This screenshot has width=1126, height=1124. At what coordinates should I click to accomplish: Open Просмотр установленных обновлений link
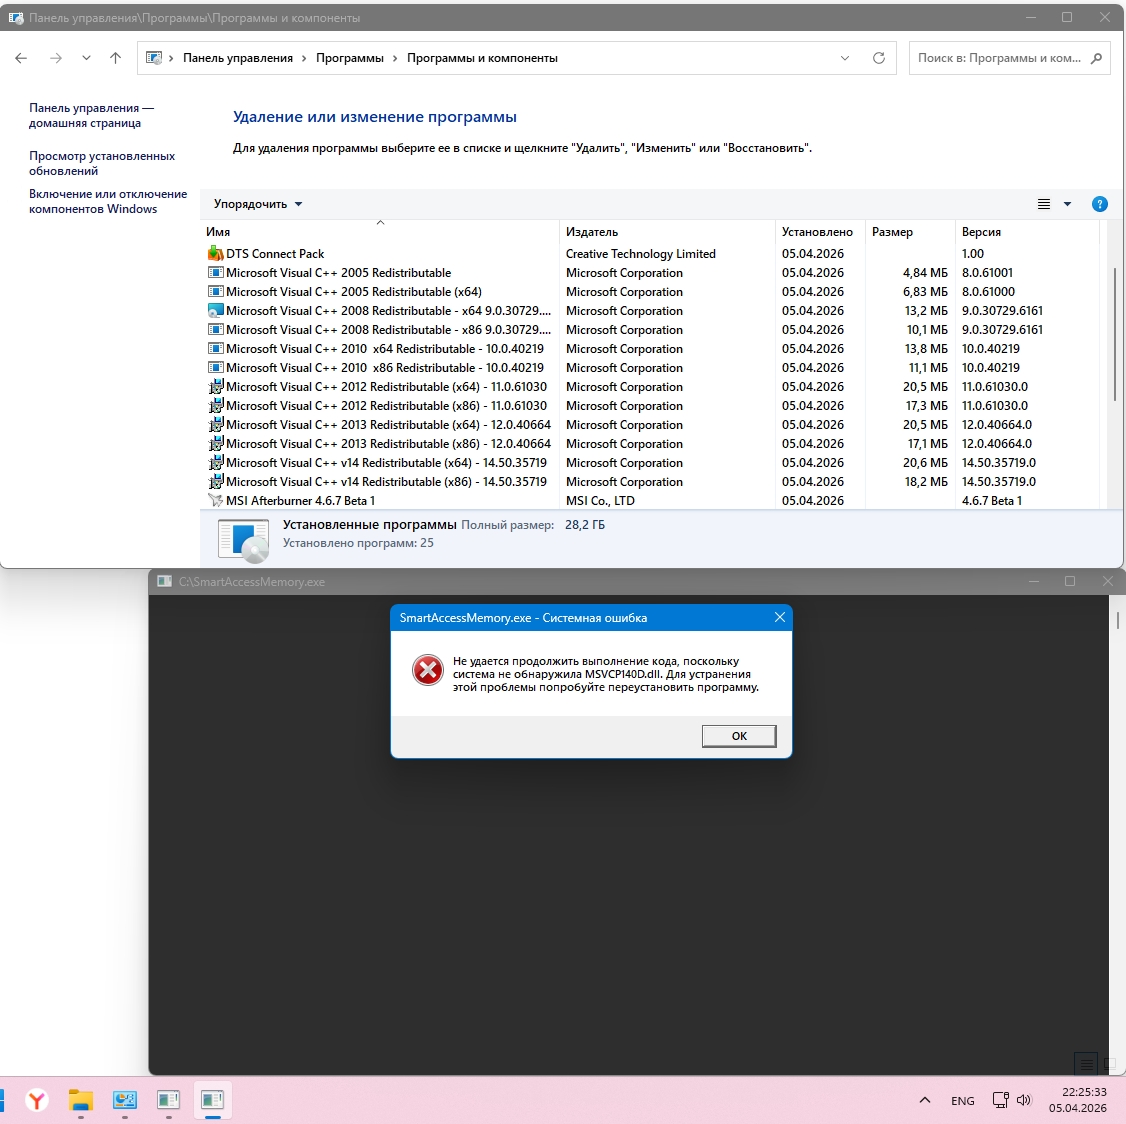click(102, 164)
